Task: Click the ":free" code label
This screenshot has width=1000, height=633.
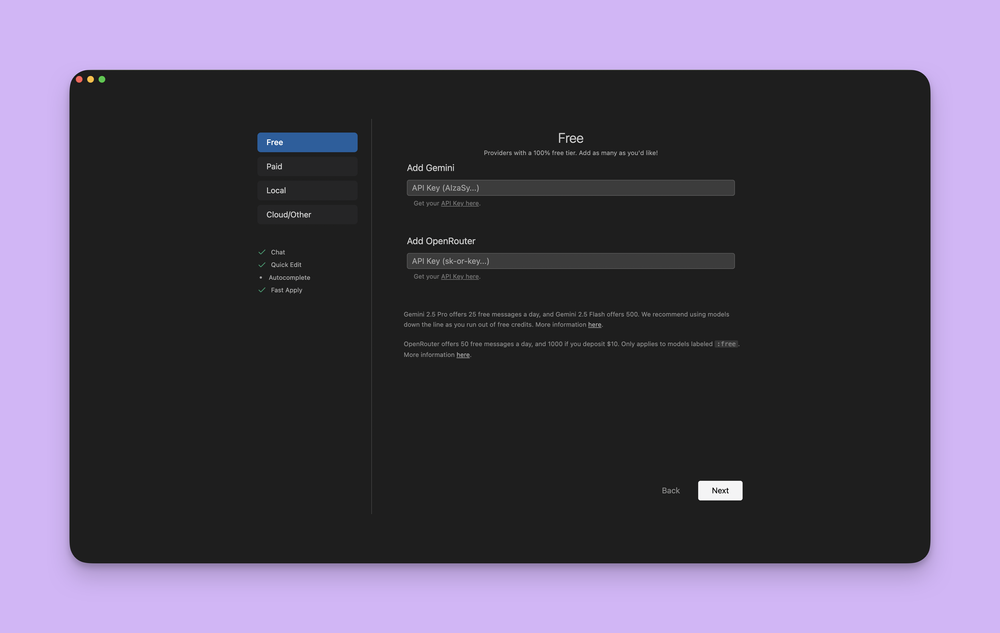Action: (726, 344)
